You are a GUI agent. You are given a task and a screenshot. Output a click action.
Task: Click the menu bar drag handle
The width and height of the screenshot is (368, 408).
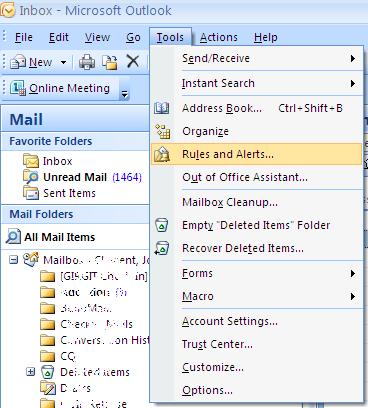(x=5, y=37)
